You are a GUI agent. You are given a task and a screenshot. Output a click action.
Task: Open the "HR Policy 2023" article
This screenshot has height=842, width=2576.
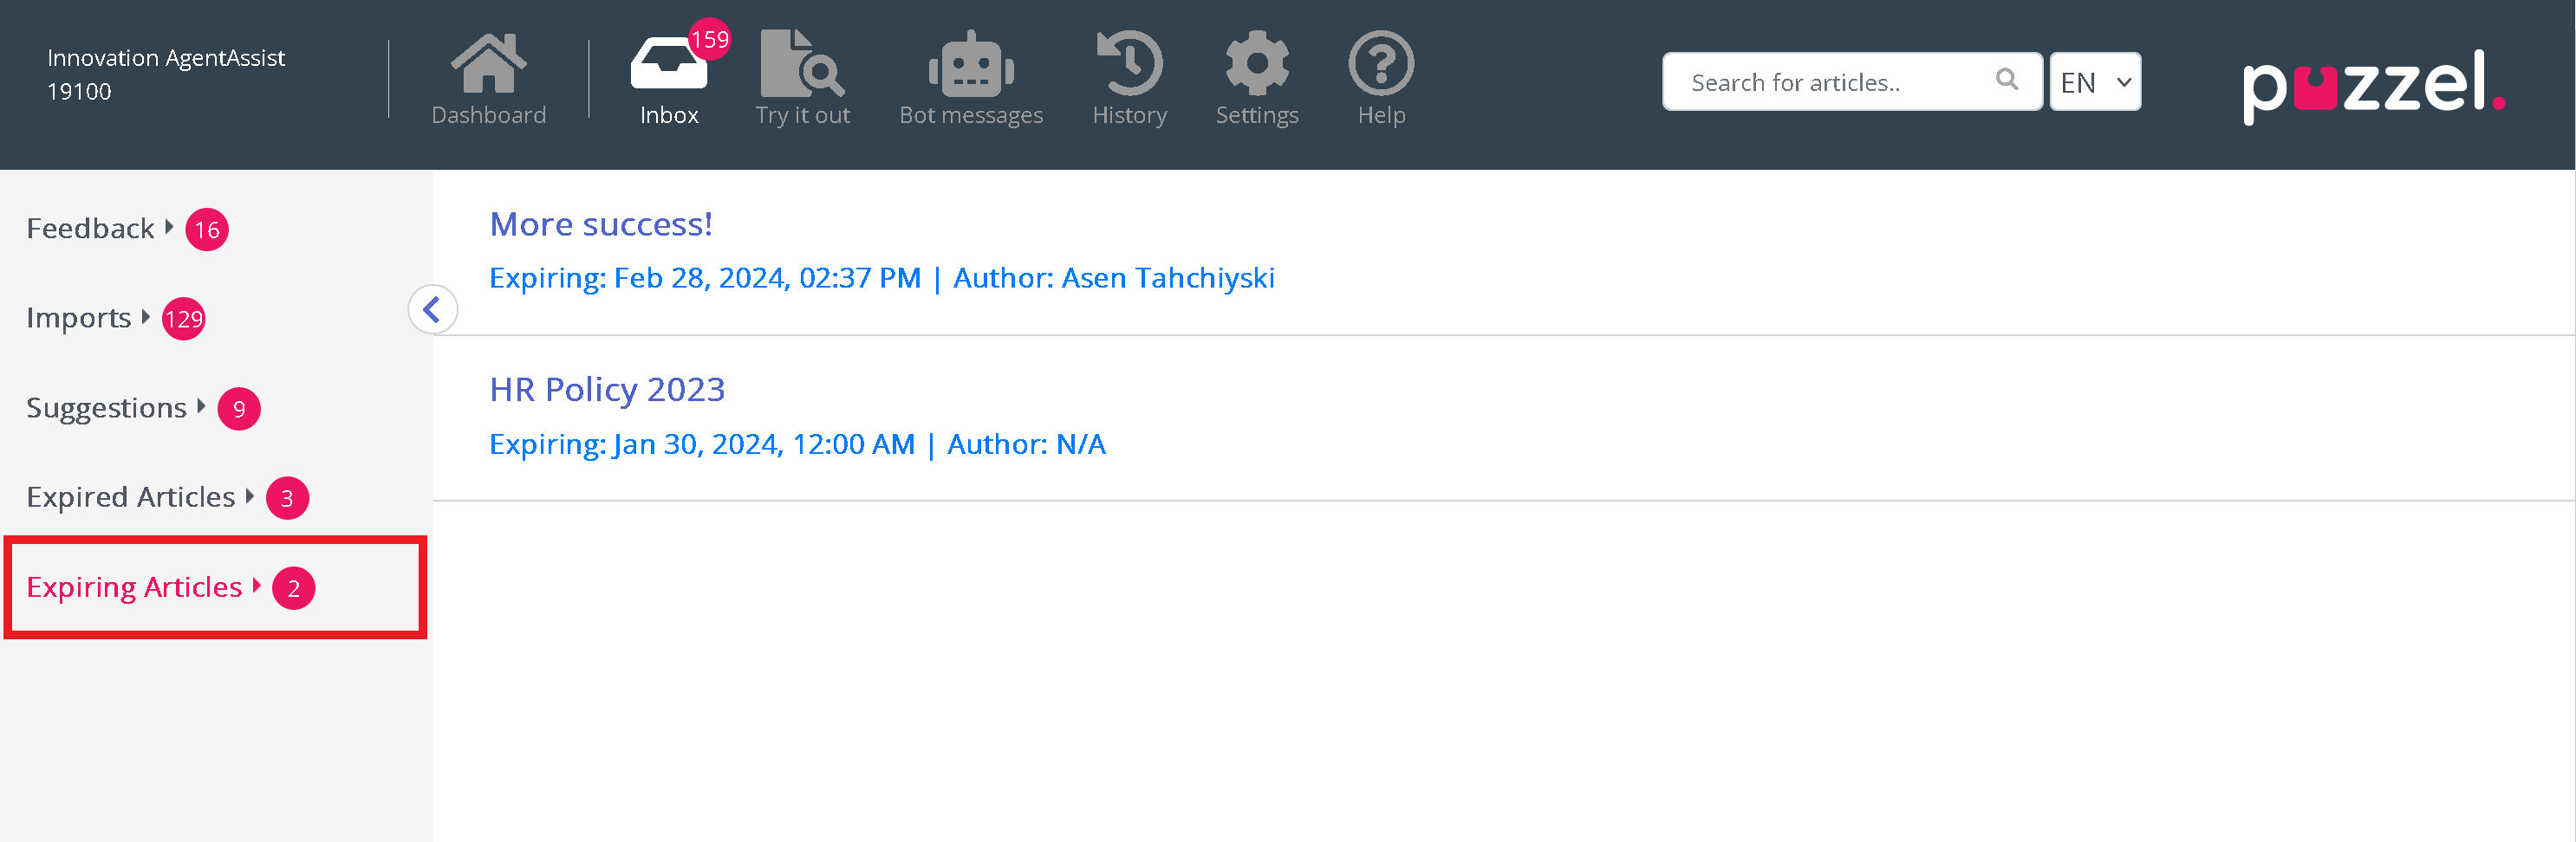[607, 389]
